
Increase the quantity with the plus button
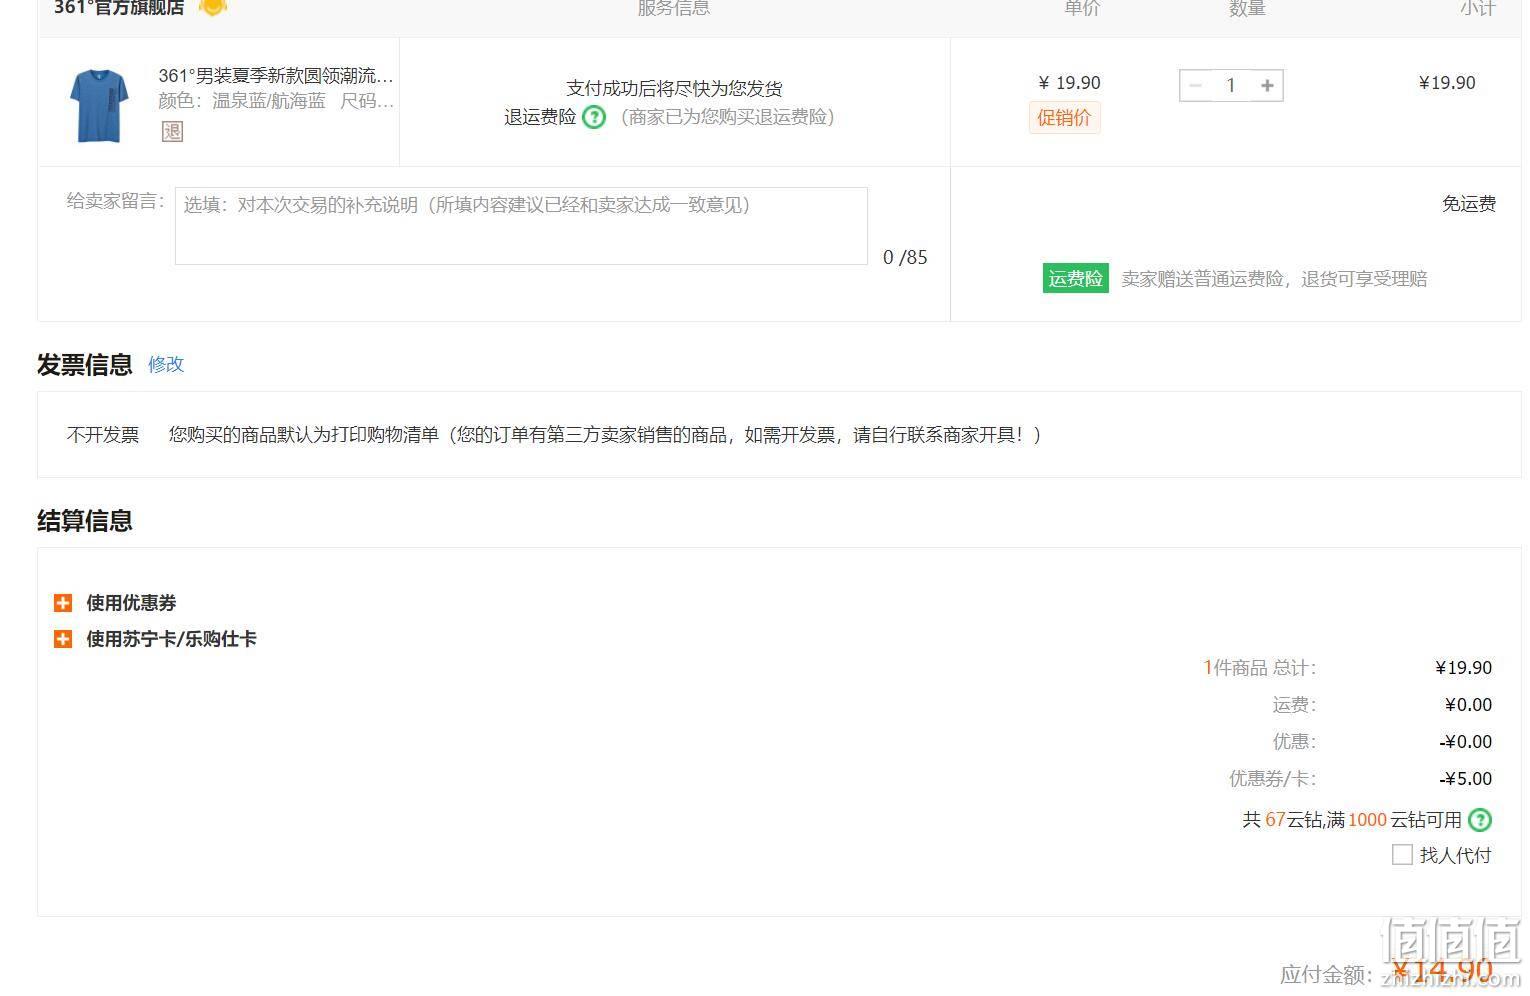pyautogui.click(x=1267, y=86)
